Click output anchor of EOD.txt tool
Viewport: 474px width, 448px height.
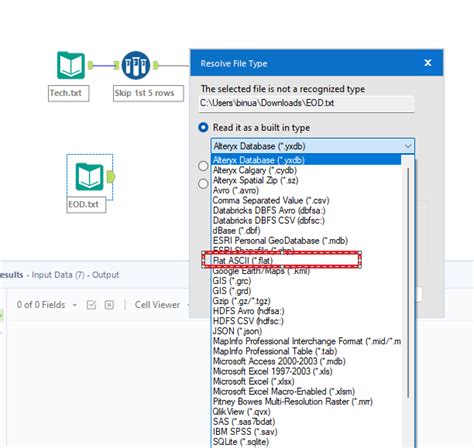click(111, 177)
